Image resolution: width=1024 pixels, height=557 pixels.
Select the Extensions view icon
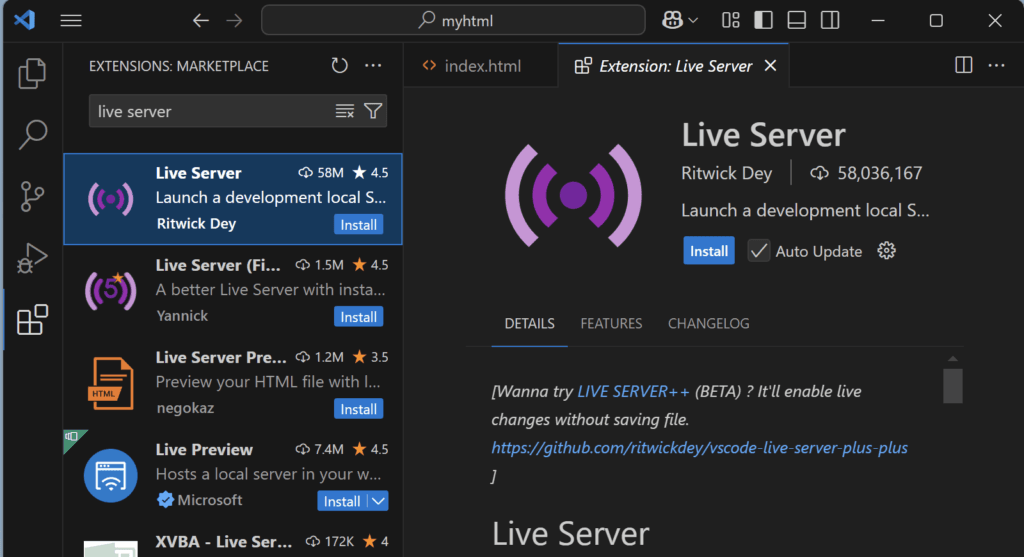tap(31, 320)
